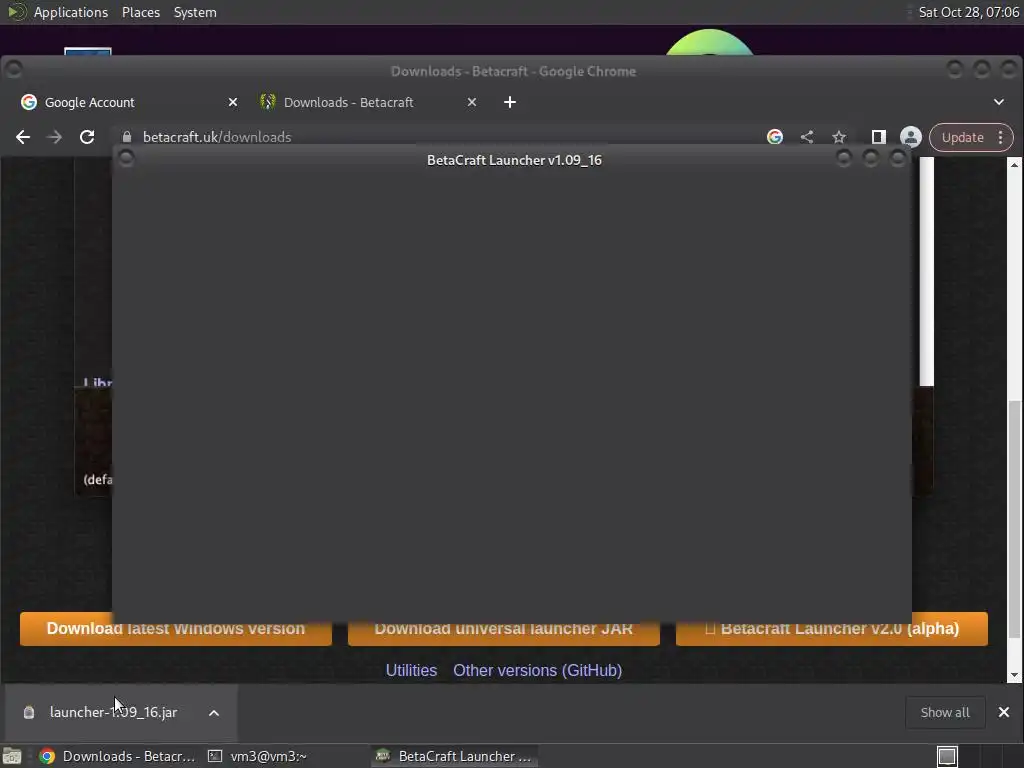The width and height of the screenshot is (1024, 768).
Task: Open the Applications menu
Action: pos(71,12)
